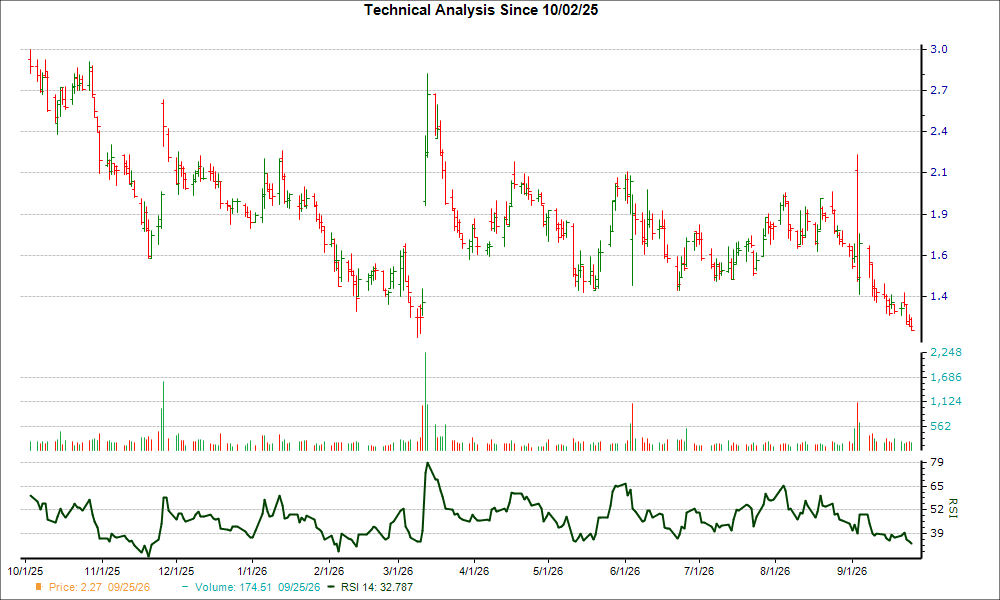Click the 2.7 price axis label
Screen dimensions: 1000x600
[x=939, y=90]
